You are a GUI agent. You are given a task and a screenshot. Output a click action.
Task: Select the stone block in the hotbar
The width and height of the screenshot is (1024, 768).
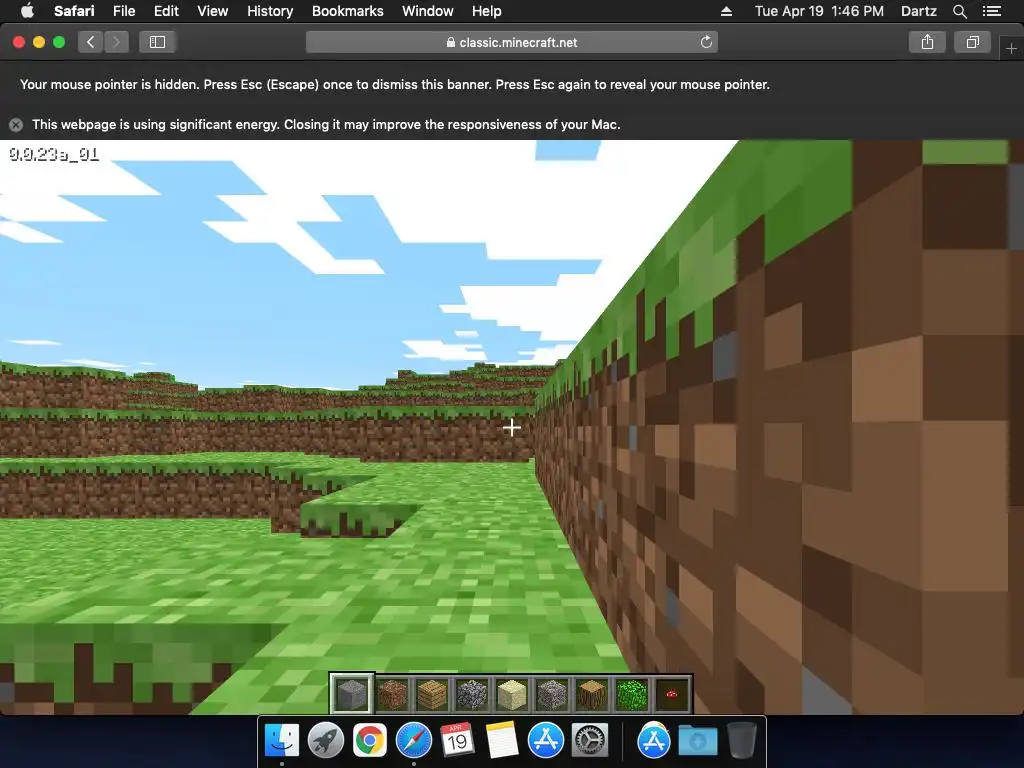point(351,694)
